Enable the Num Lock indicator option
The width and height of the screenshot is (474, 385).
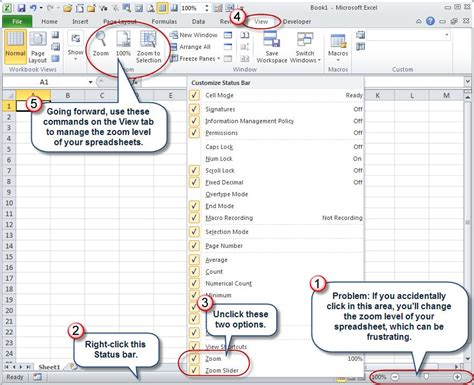pyautogui.click(x=276, y=159)
